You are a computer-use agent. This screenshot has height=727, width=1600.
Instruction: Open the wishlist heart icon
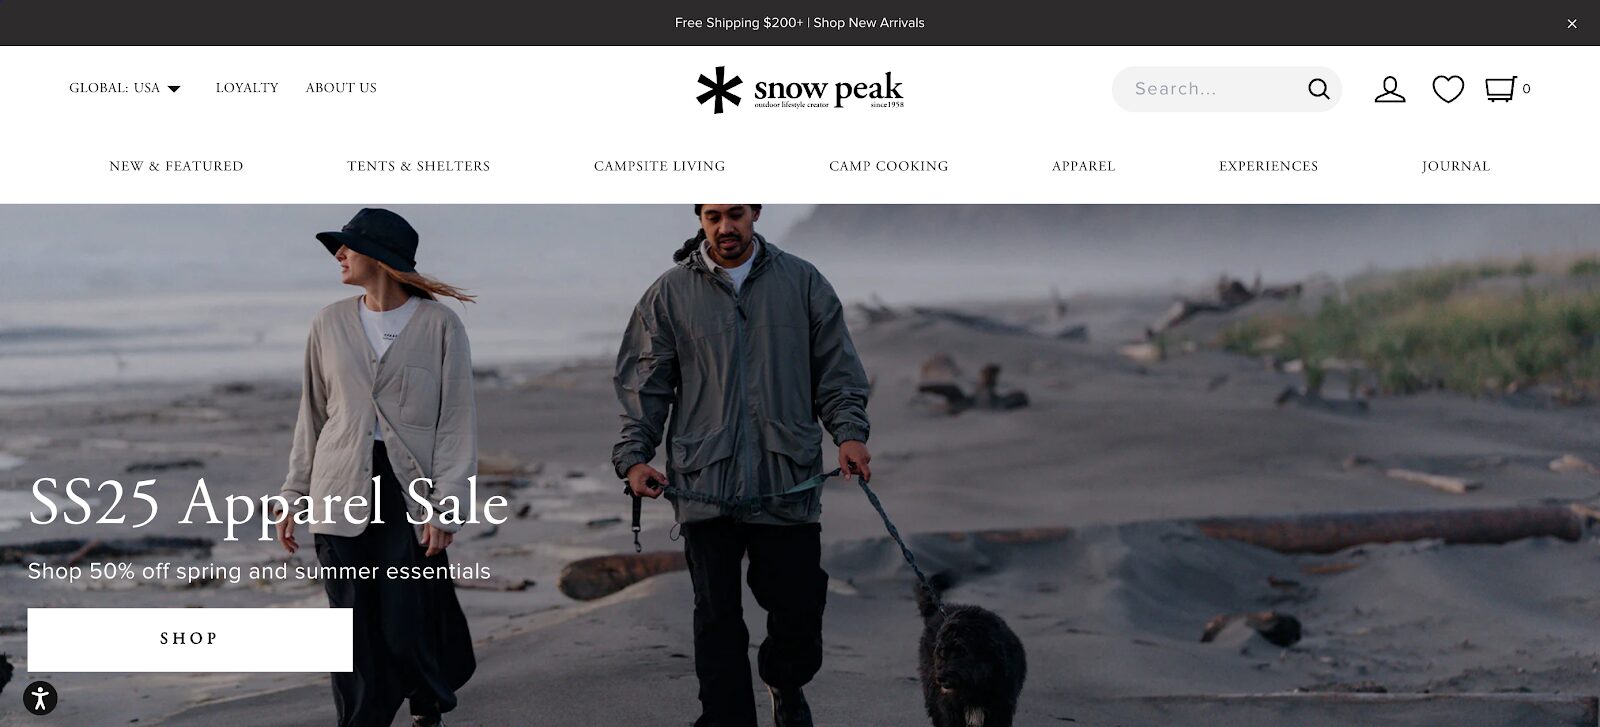point(1448,89)
